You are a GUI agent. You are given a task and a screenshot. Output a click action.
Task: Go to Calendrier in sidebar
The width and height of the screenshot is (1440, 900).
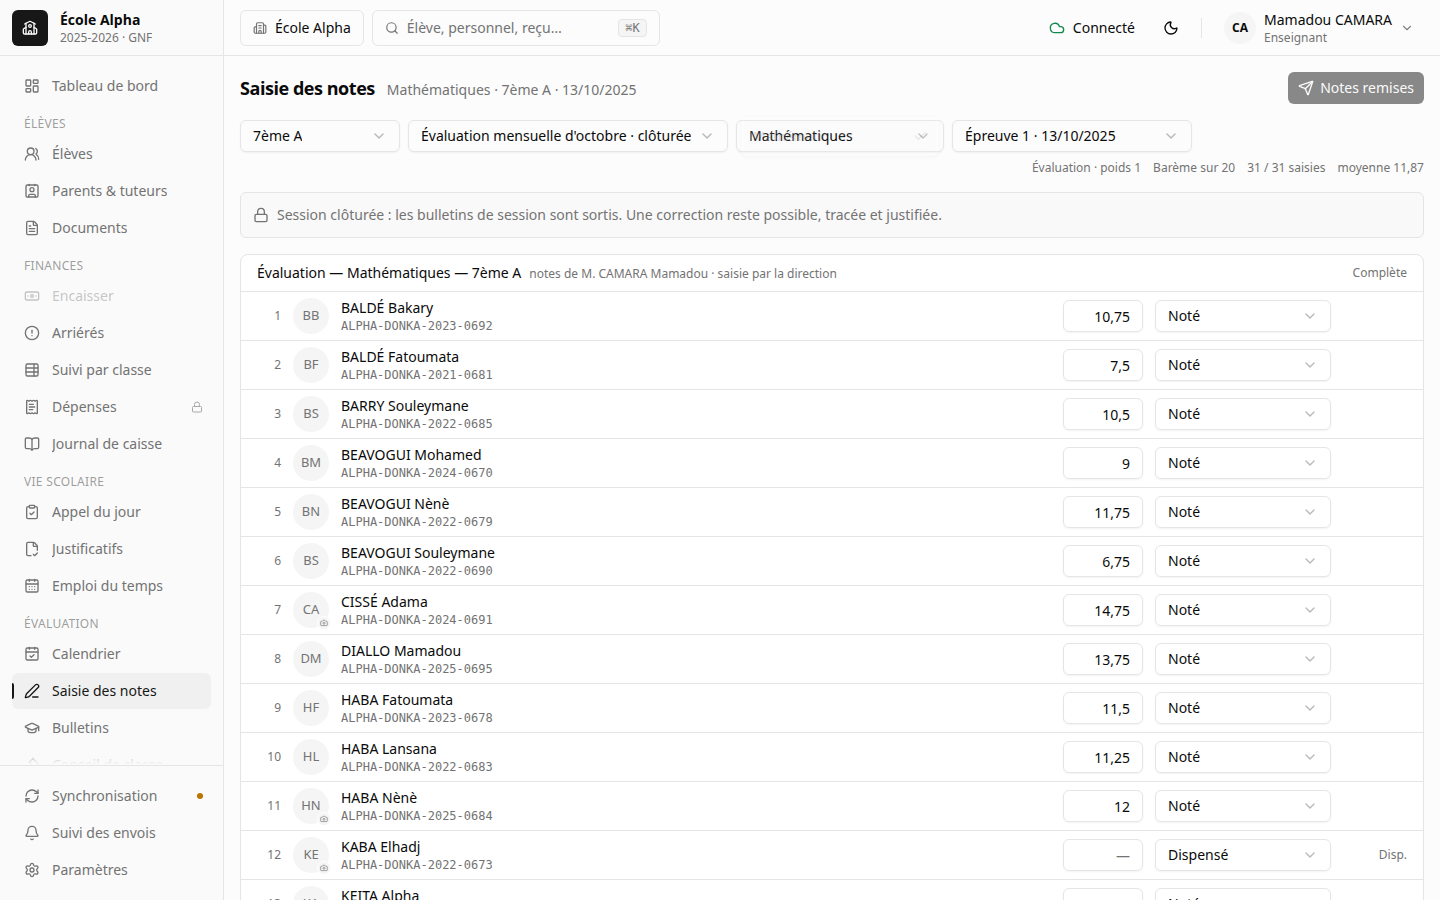coord(111,654)
